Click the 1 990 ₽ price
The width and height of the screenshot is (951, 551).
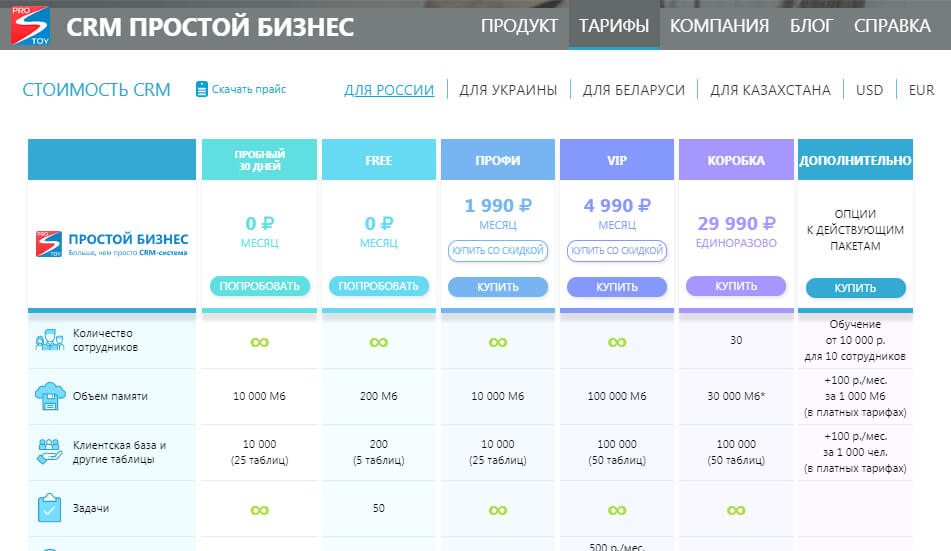498,206
